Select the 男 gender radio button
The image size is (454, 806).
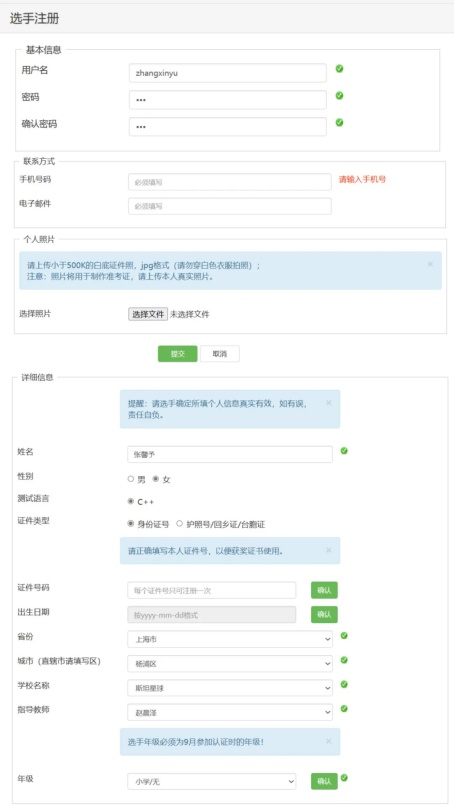131,479
